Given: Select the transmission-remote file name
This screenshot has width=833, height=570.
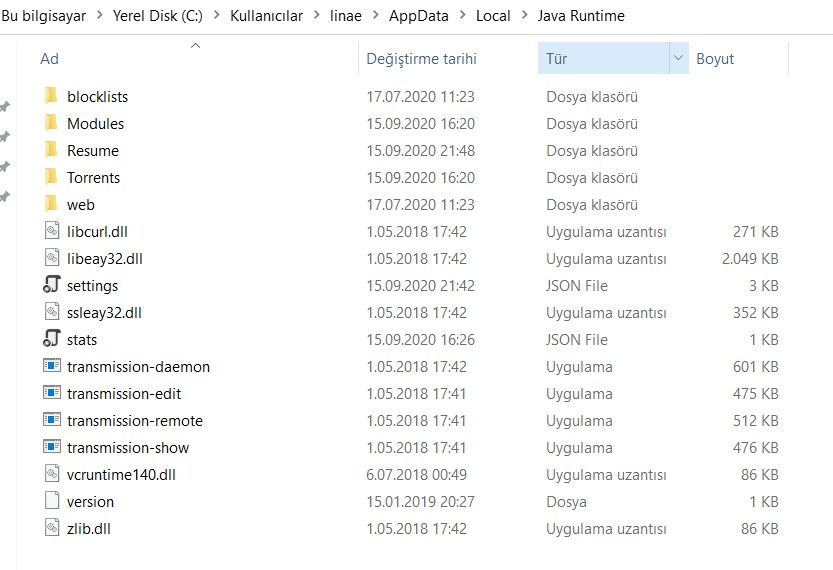Looking at the screenshot, I should (x=135, y=421).
